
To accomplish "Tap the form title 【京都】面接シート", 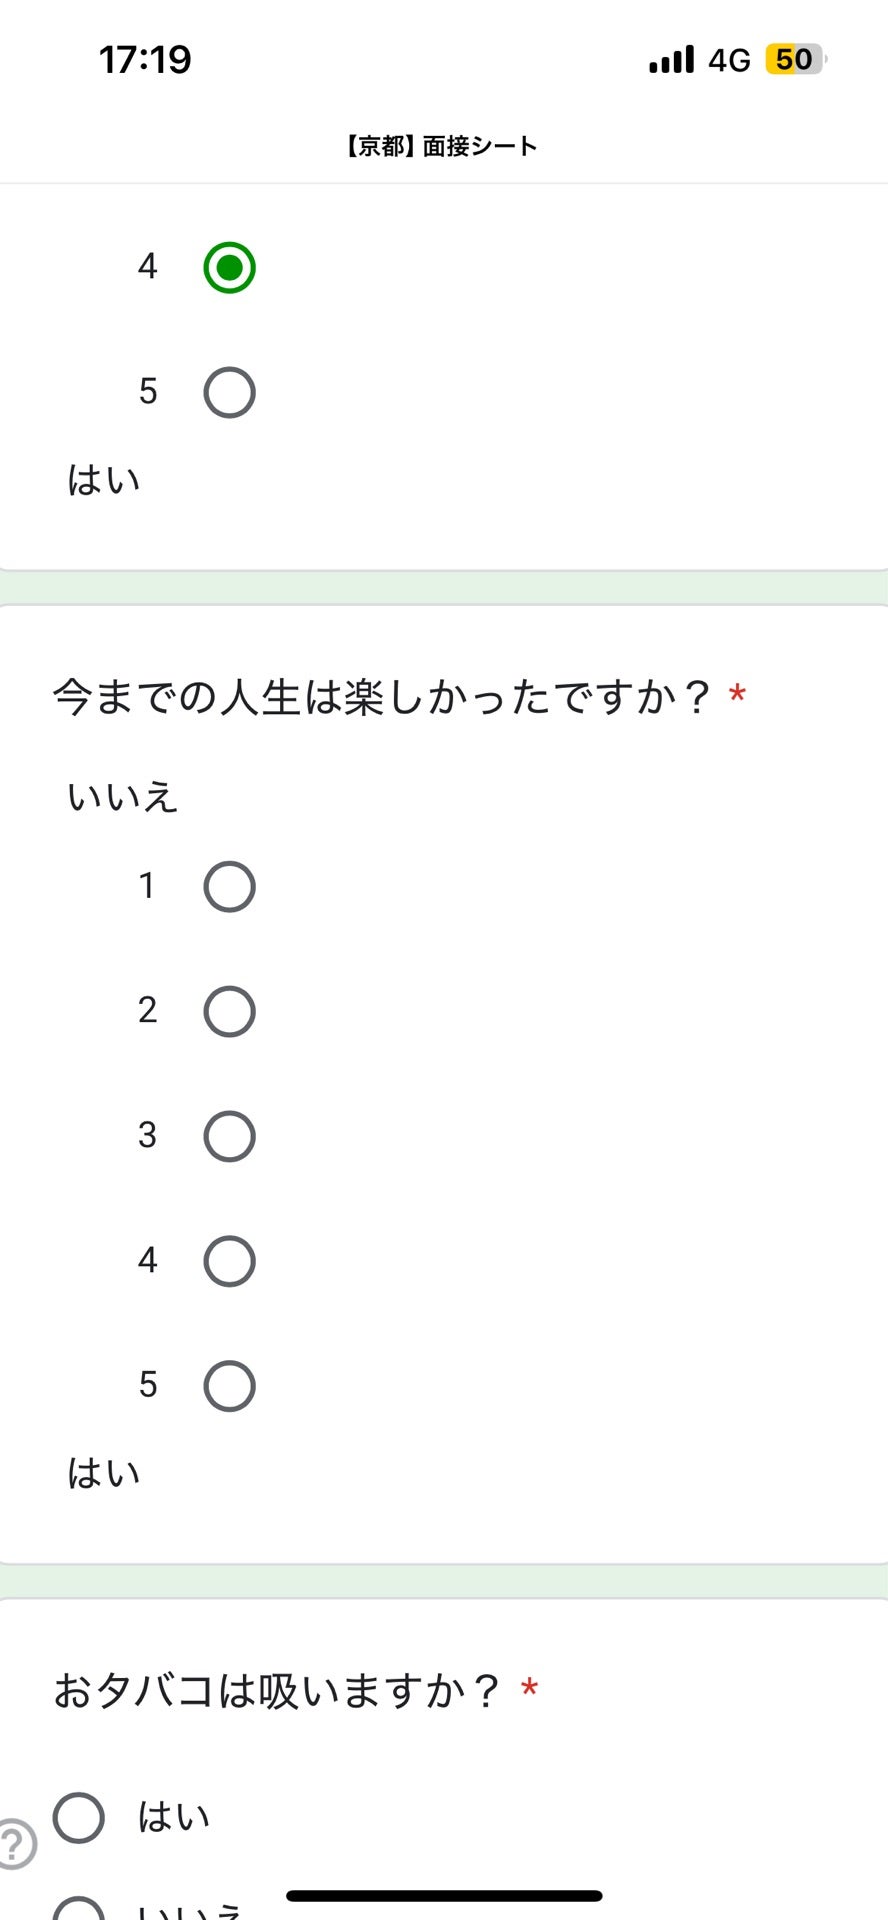I will tap(440, 145).
